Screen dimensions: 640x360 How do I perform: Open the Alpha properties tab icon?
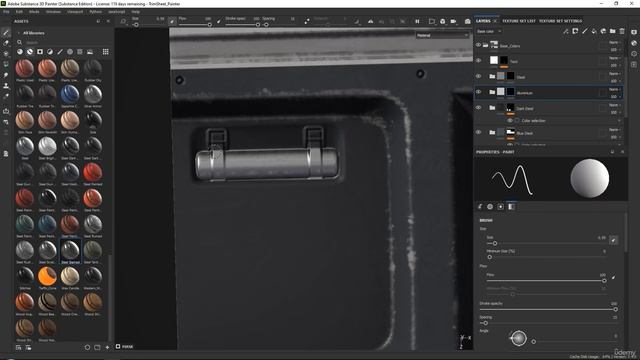[490, 207]
